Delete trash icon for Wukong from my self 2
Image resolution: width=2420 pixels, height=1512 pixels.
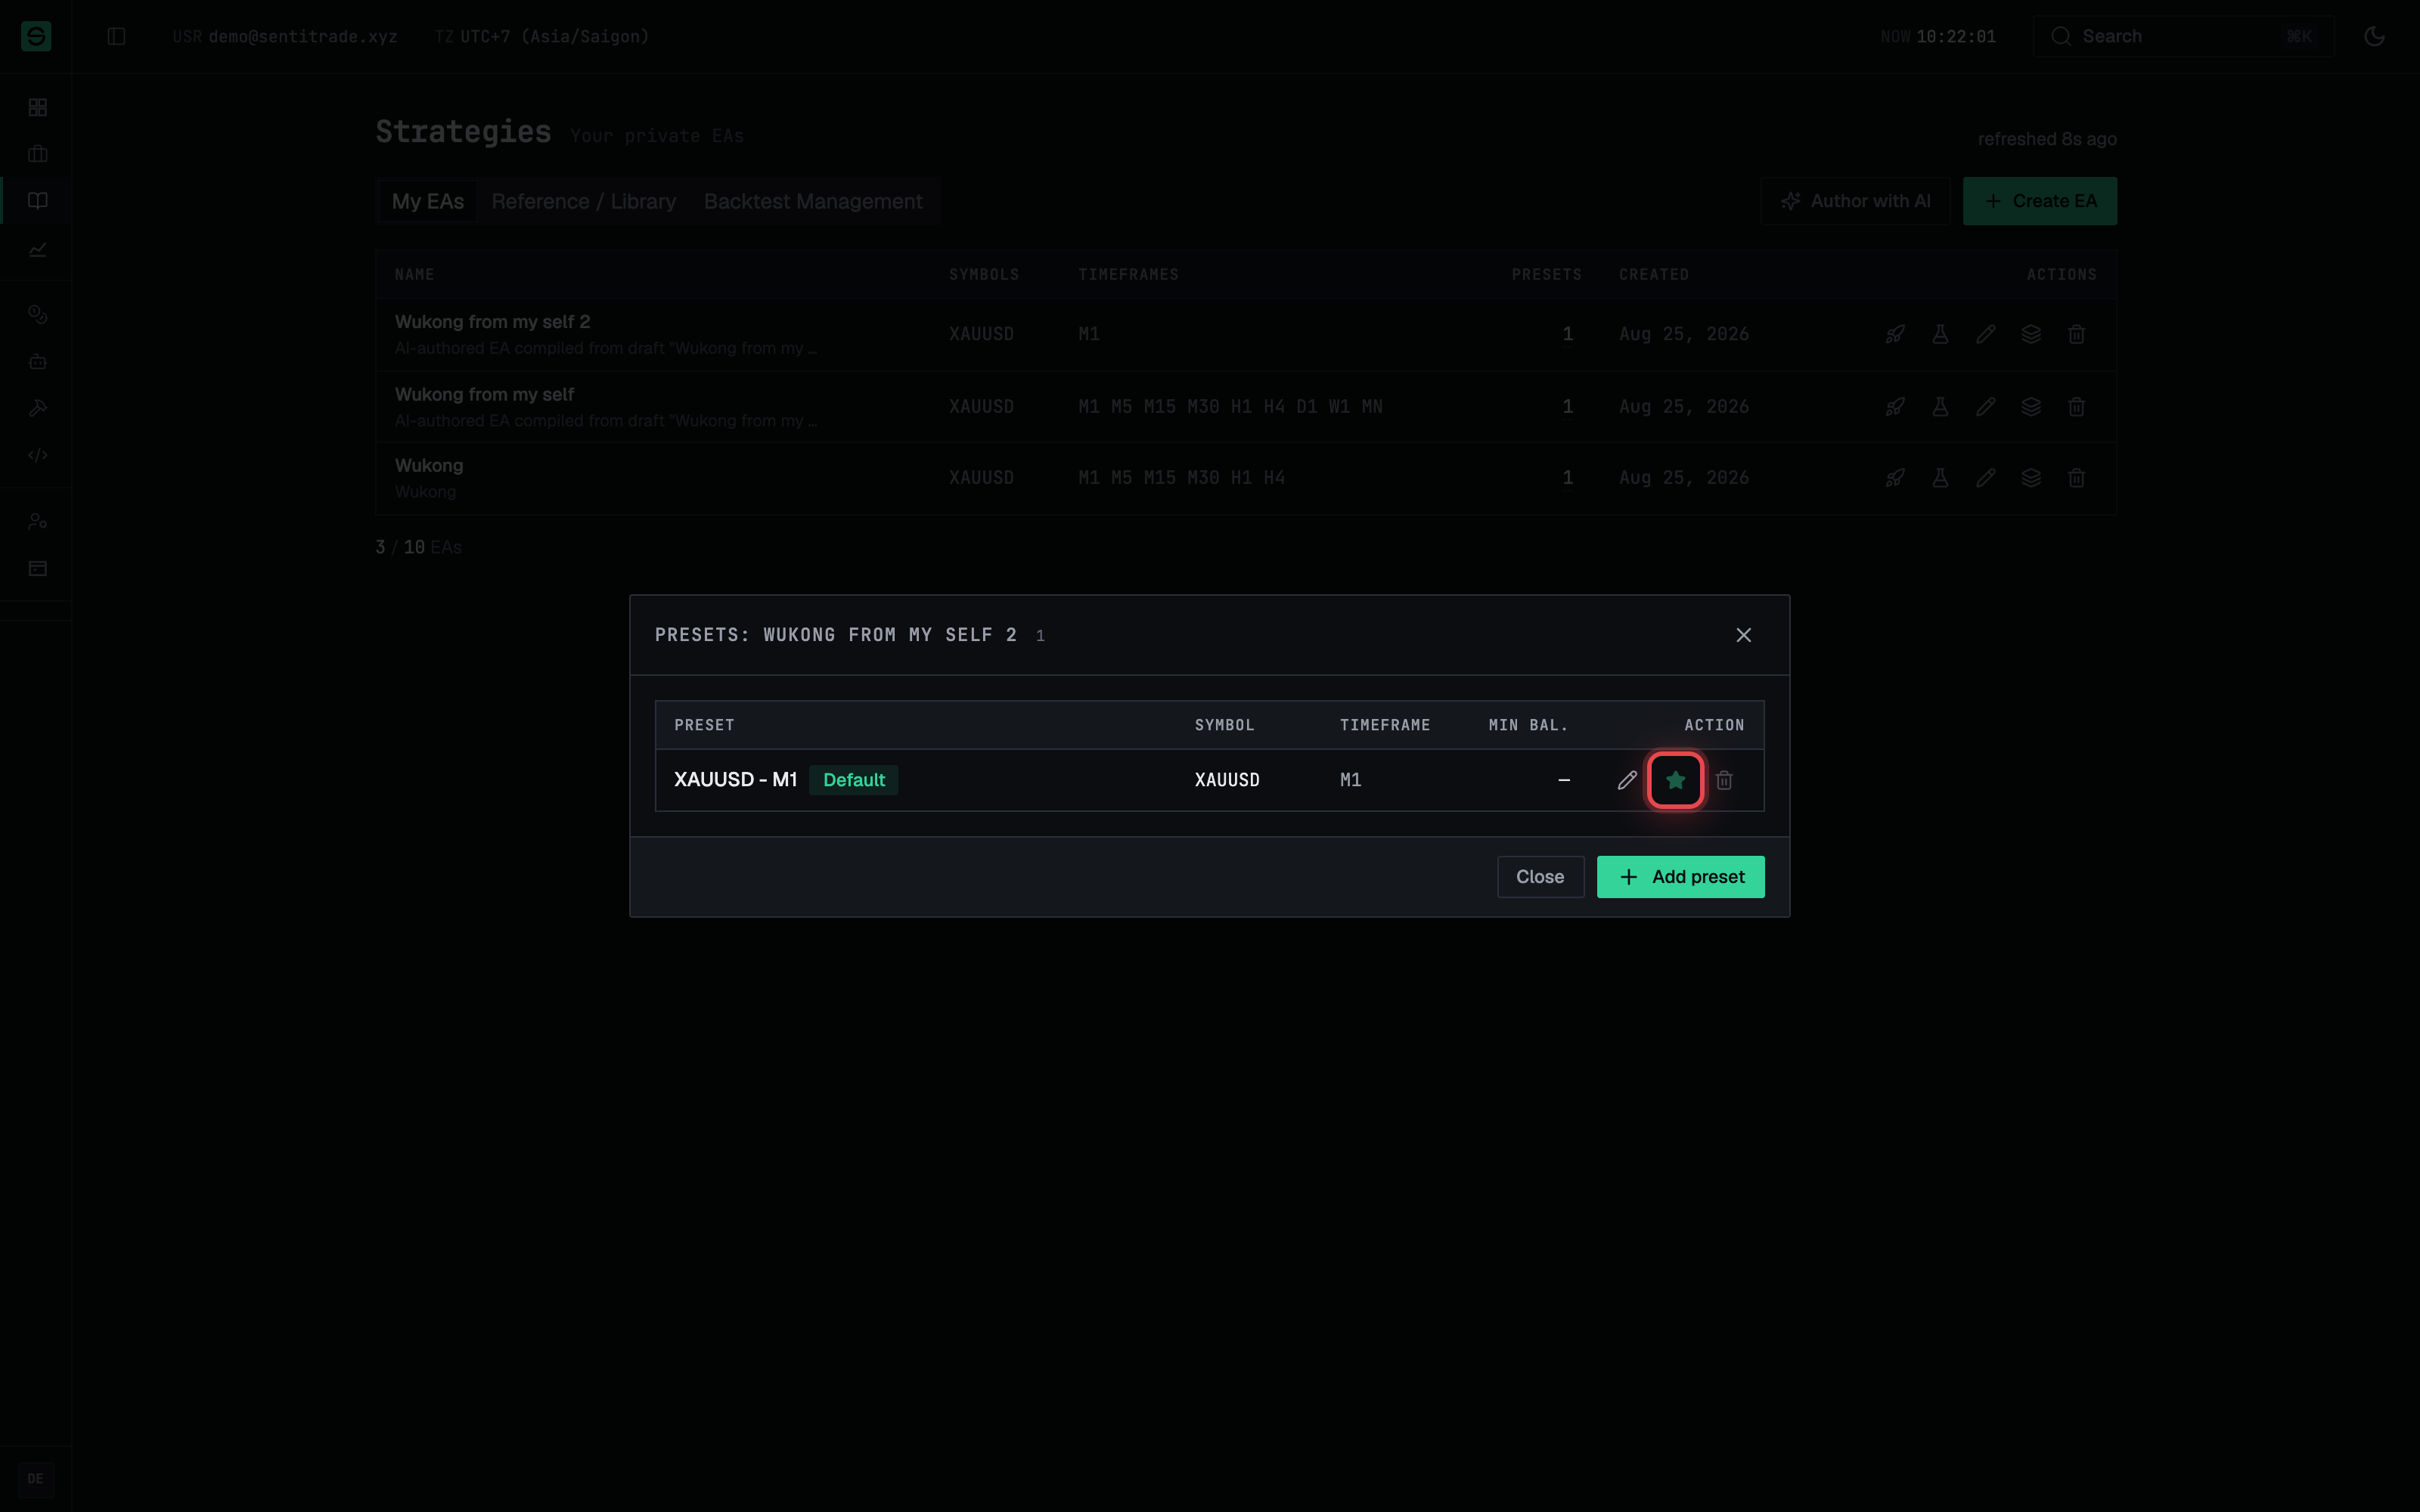click(x=2077, y=334)
